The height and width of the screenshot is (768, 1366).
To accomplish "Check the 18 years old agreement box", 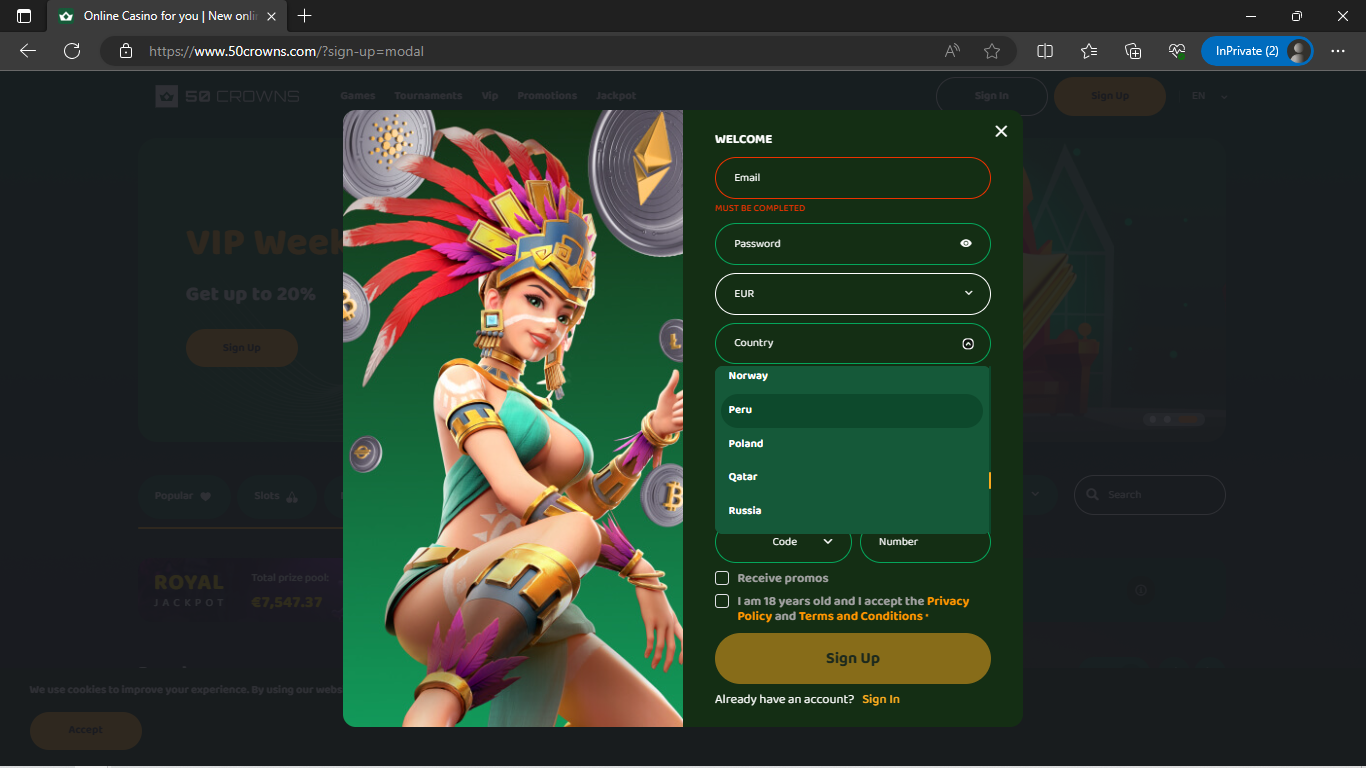I will (x=722, y=601).
